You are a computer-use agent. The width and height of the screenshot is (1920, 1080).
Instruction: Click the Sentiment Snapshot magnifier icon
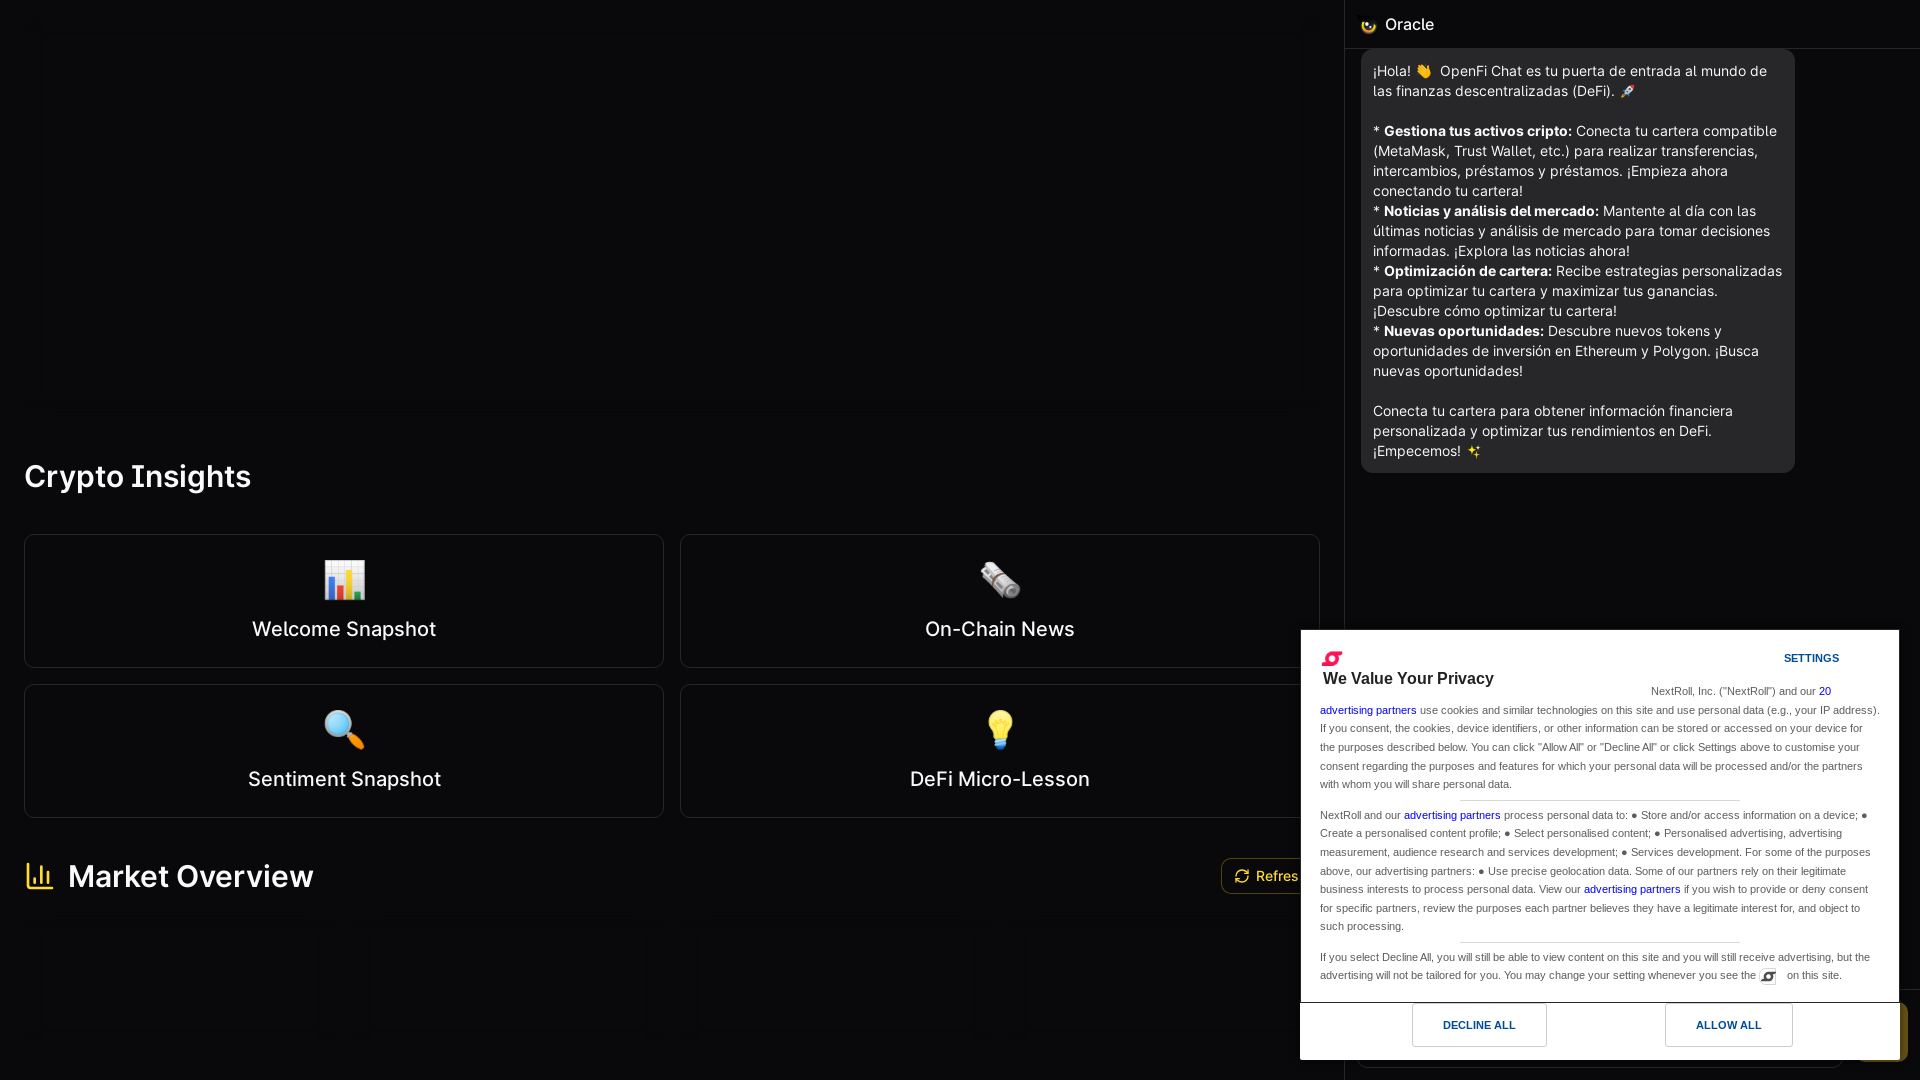tap(344, 730)
